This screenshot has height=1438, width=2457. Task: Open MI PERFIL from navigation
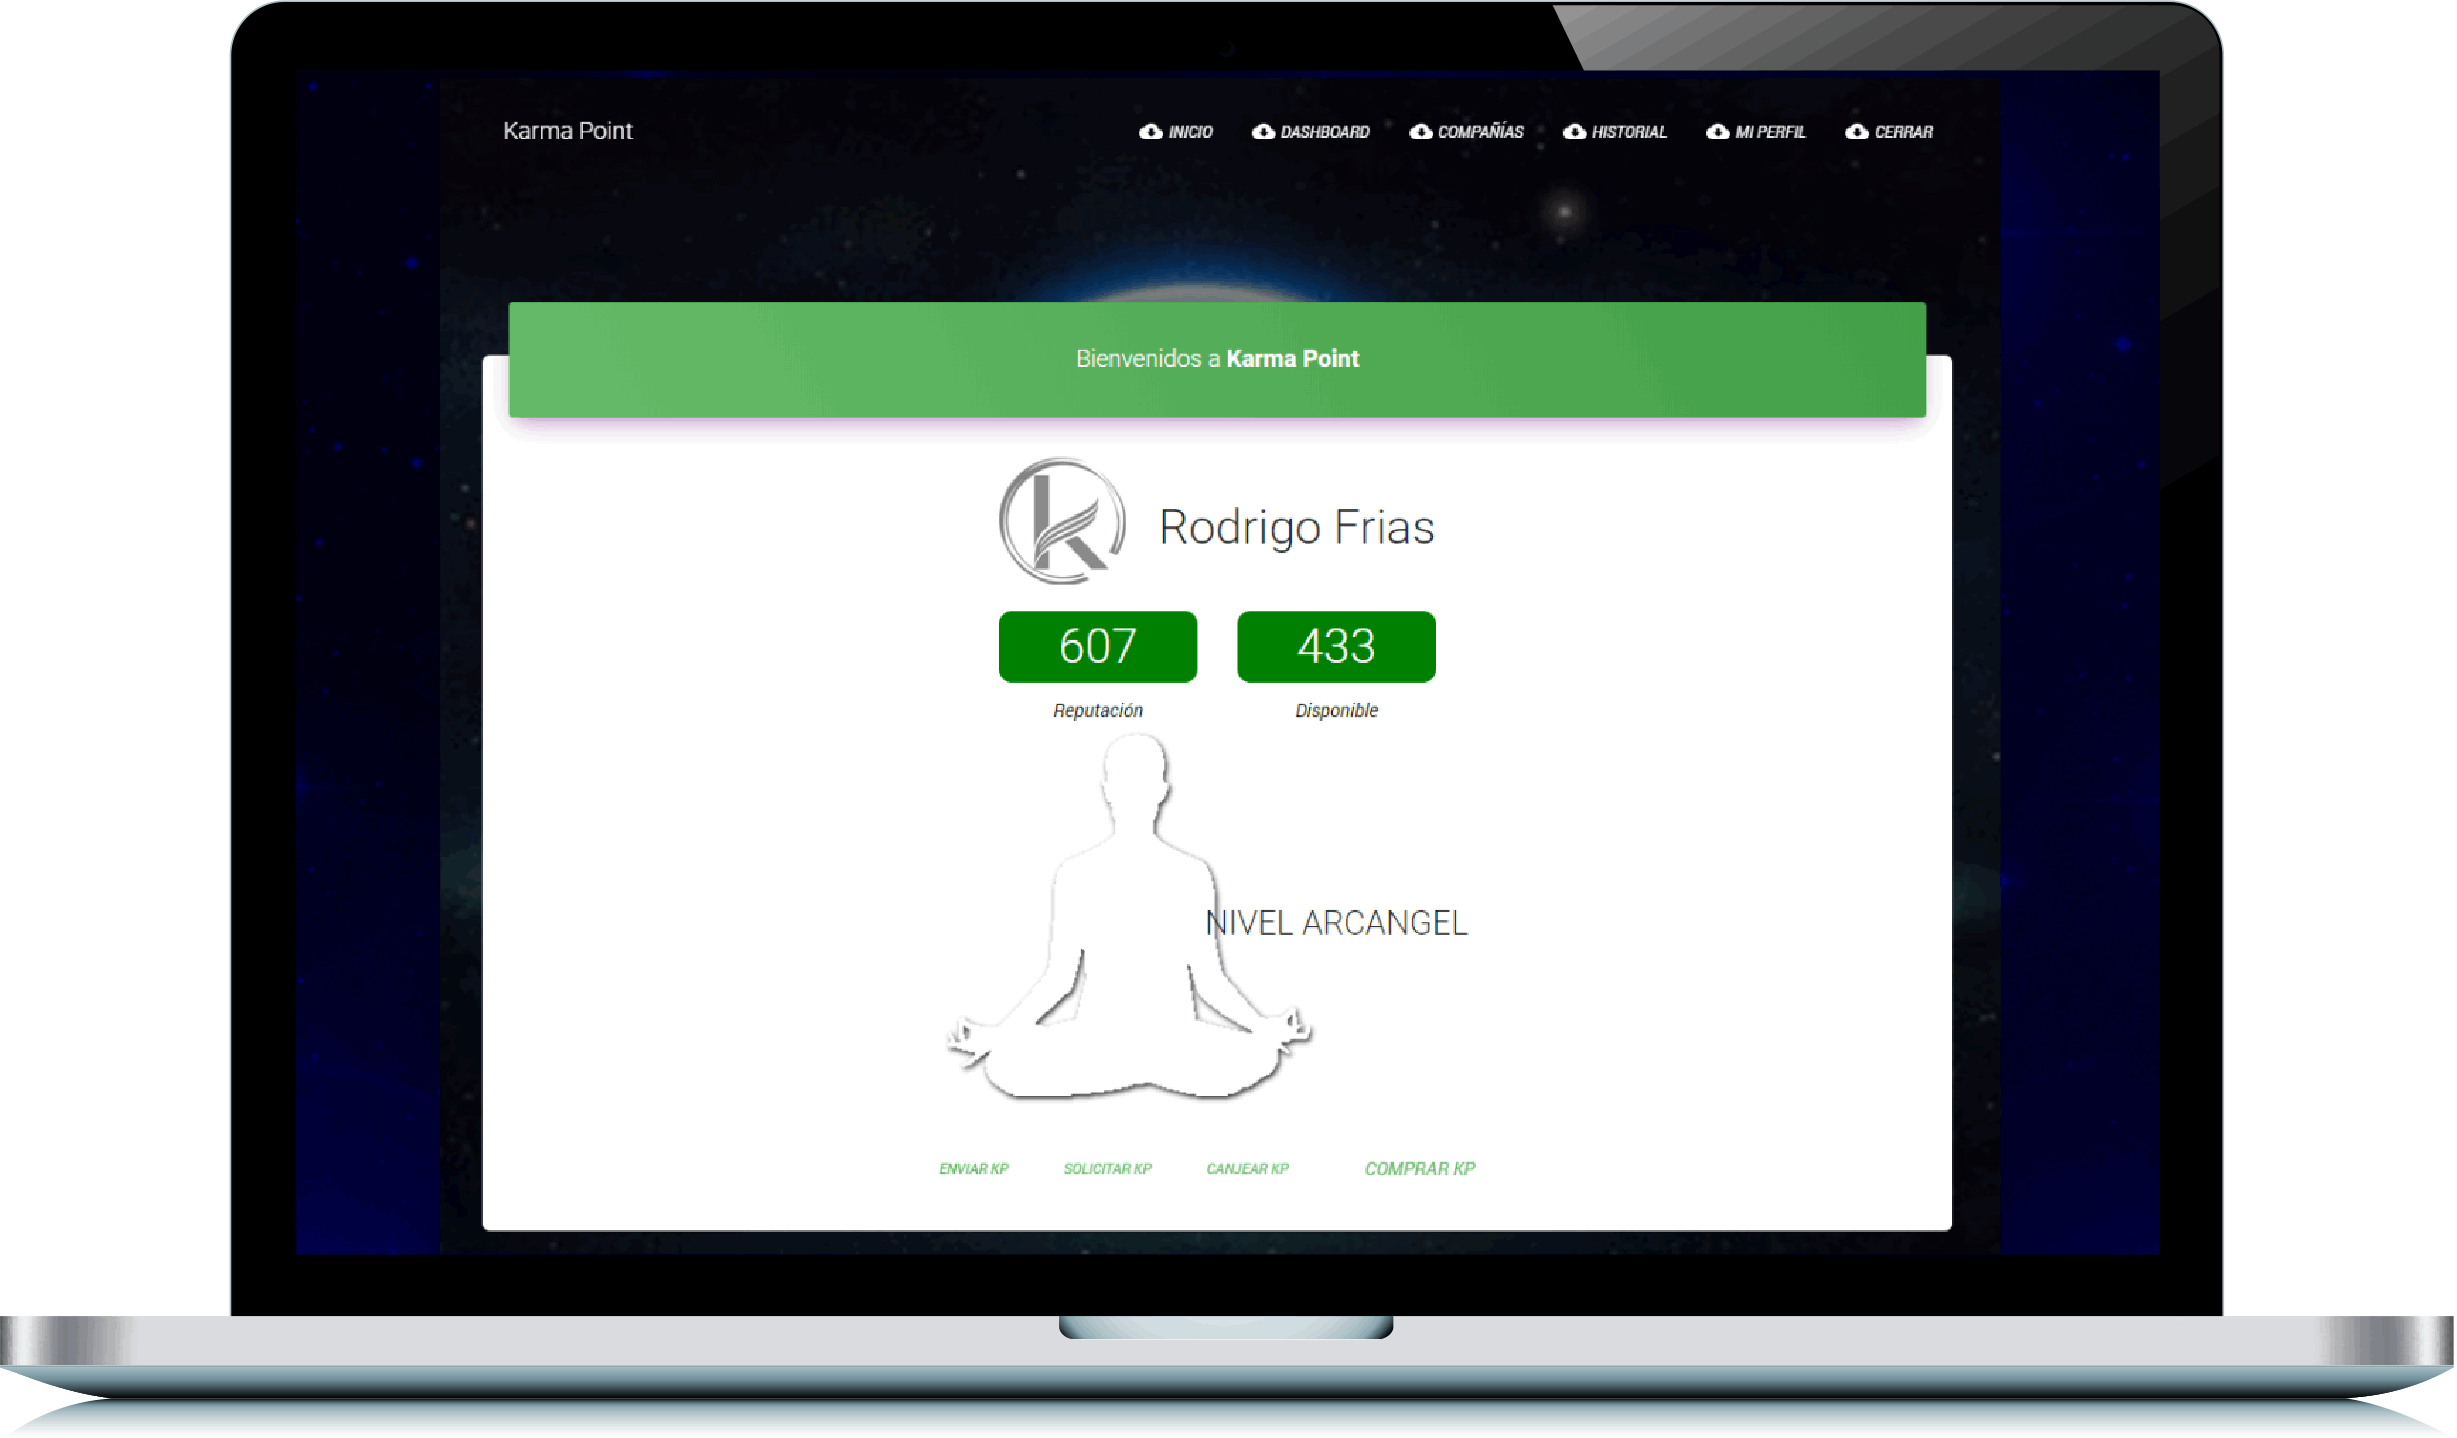click(x=1769, y=132)
